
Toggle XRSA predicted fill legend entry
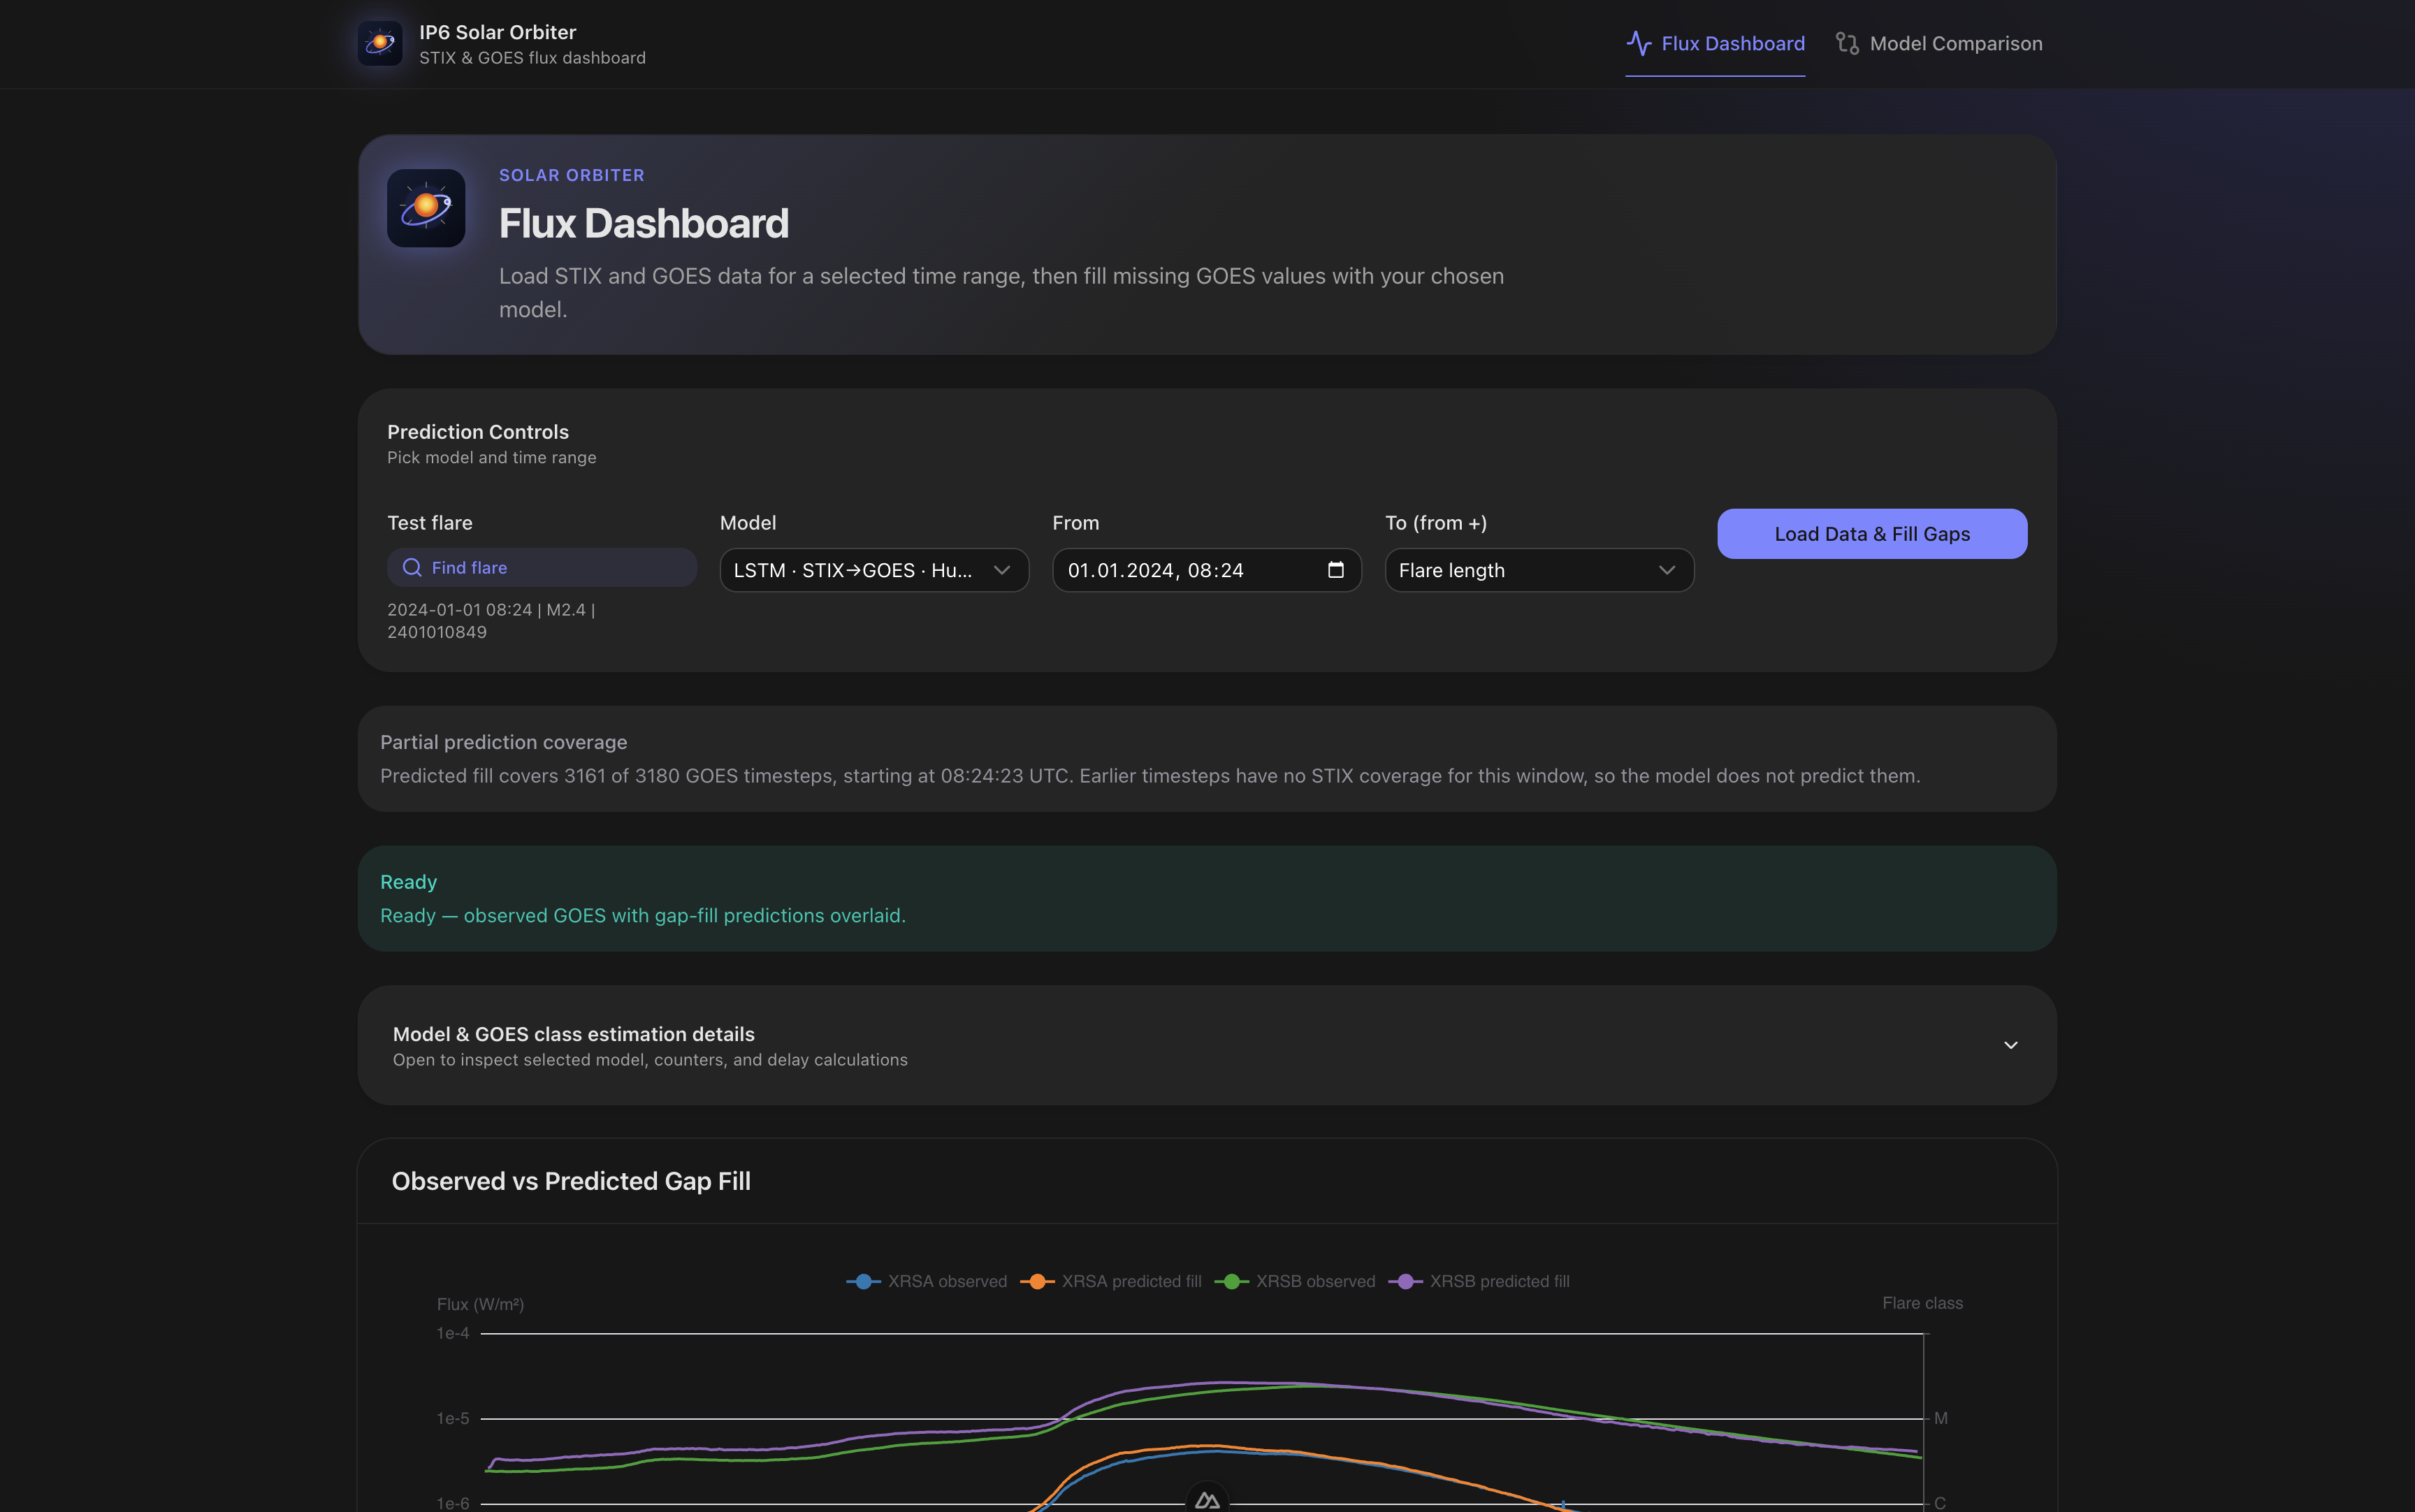pos(1111,1281)
